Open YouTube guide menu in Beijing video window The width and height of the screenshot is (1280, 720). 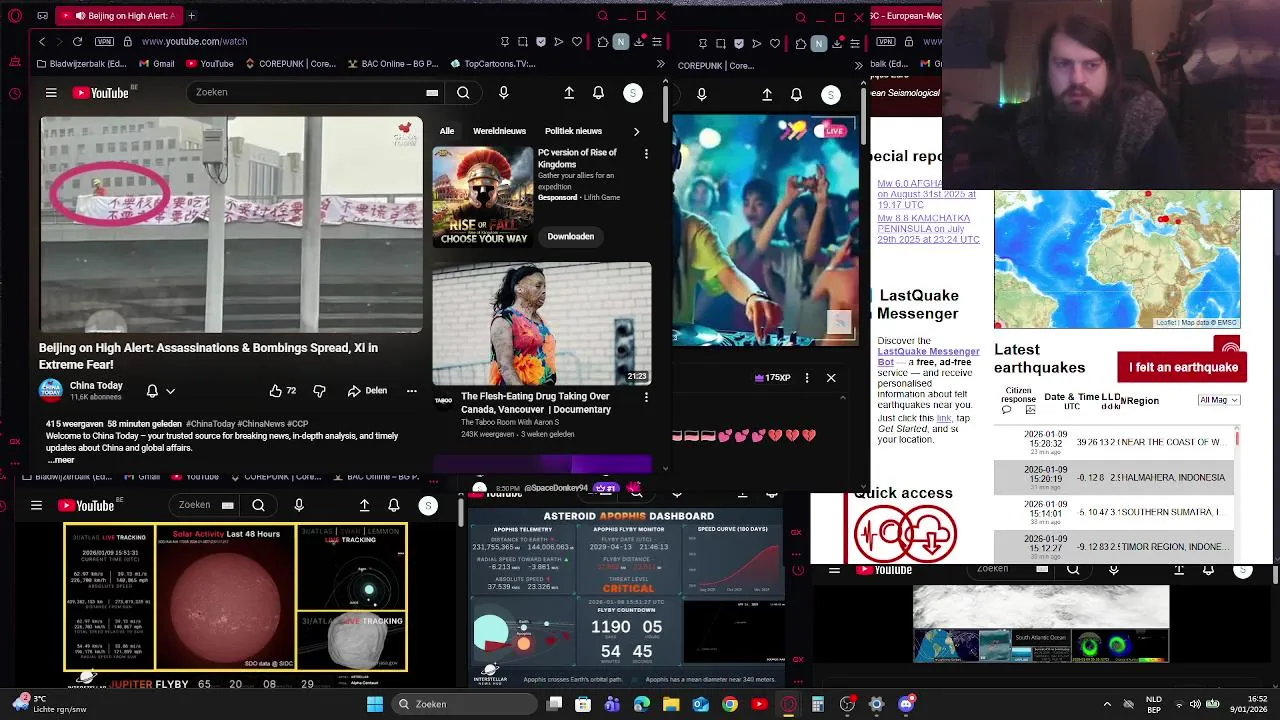[x=51, y=93]
